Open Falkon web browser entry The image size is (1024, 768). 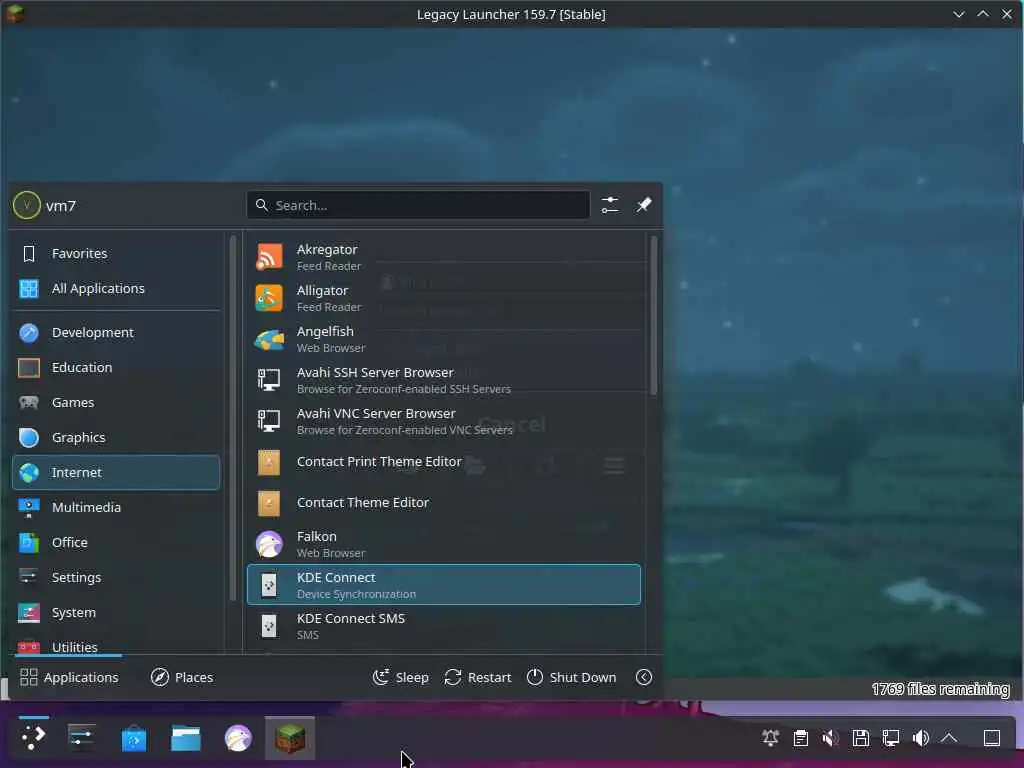443,544
